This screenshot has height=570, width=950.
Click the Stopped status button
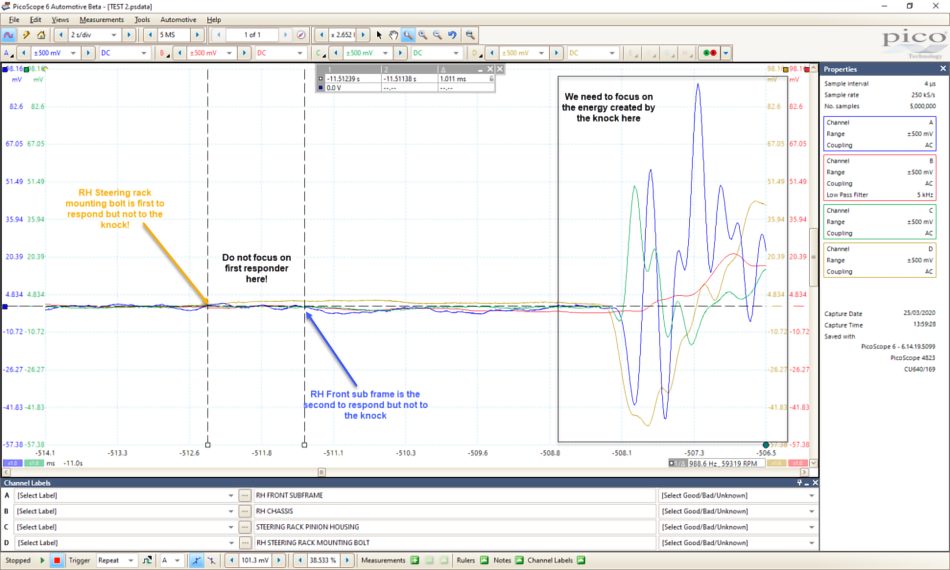click(18, 560)
